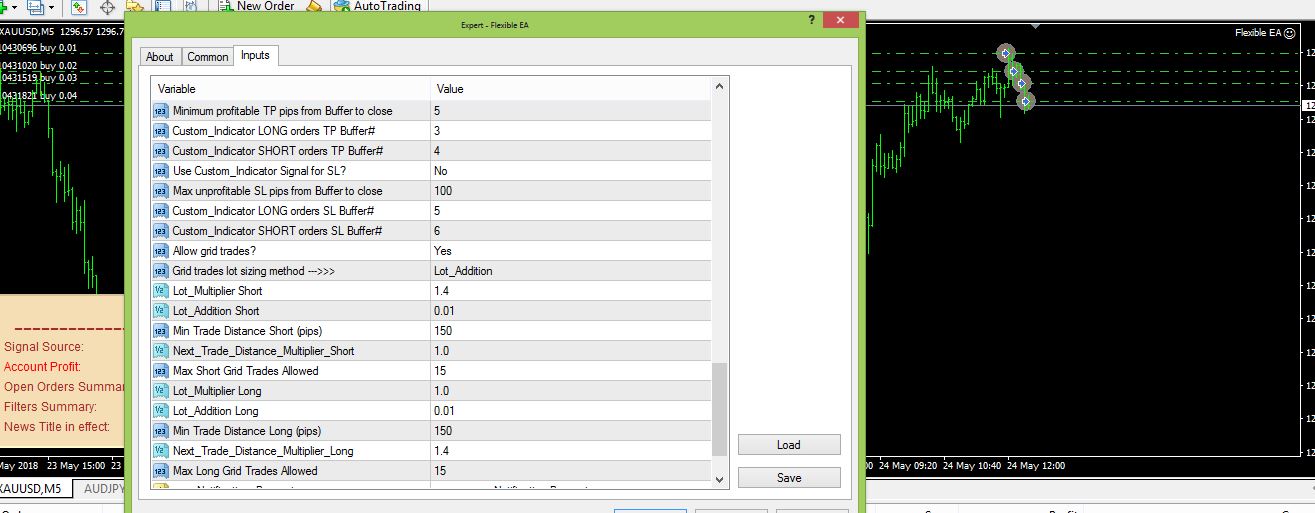Click the inputs list vertical scrollbar thumb
Screen dimensions: 1315x513
tap(720, 410)
